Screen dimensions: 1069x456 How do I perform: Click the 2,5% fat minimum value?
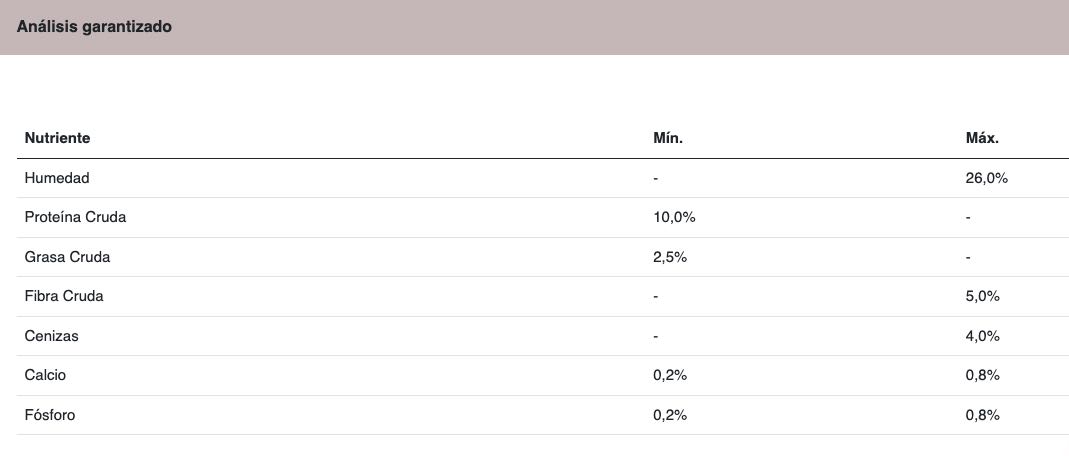point(670,257)
